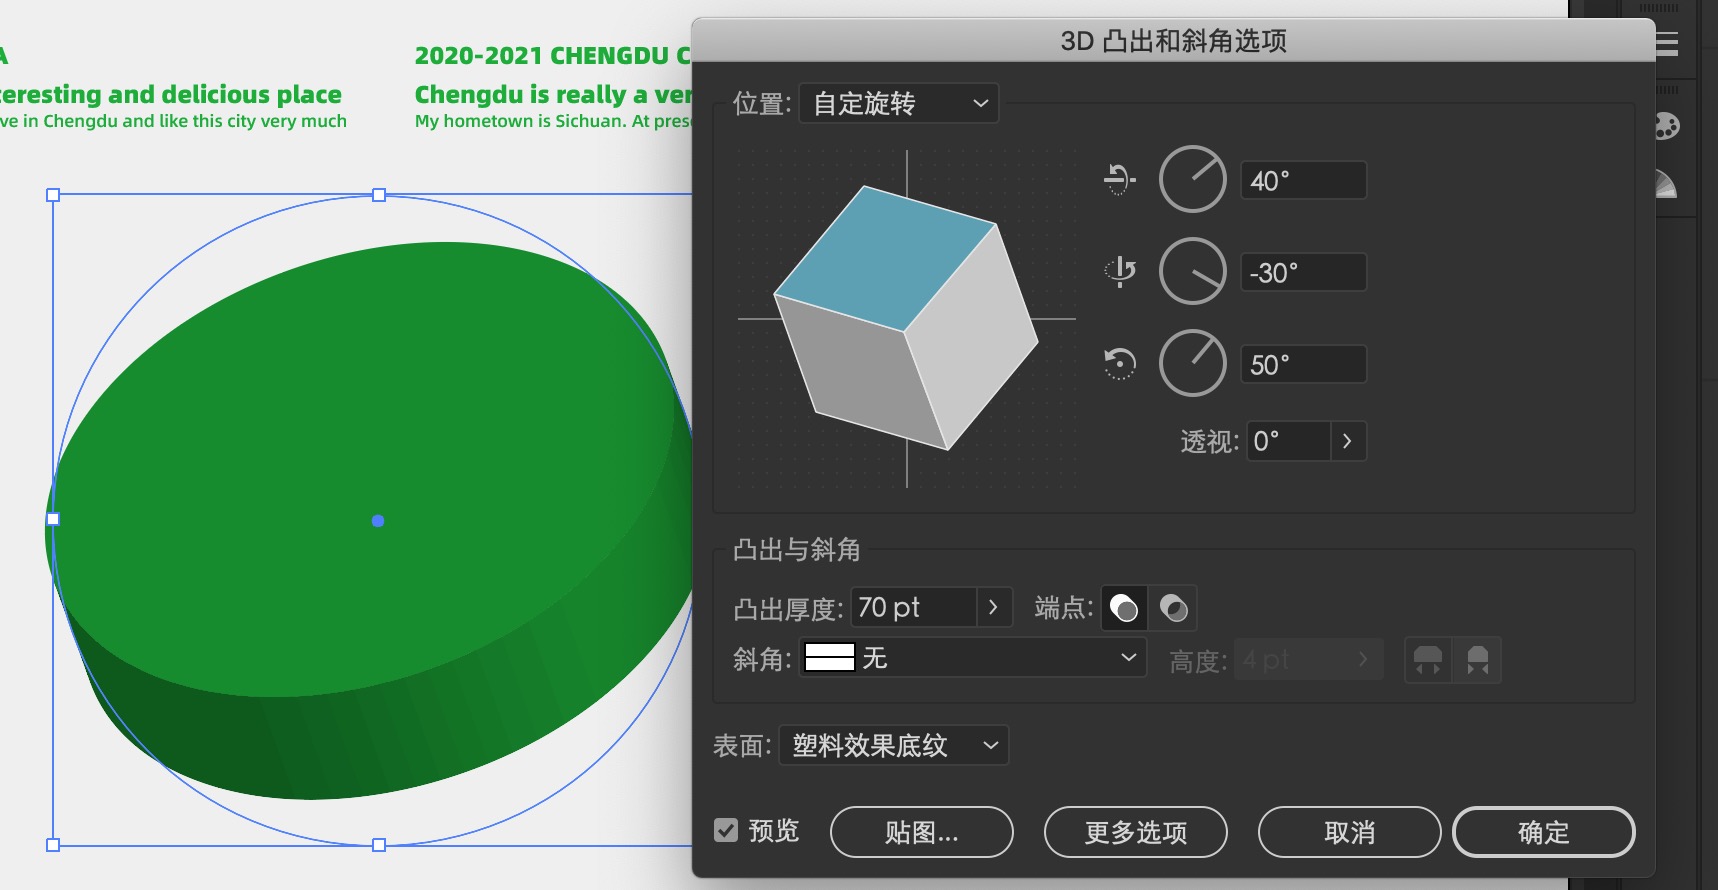Open the 位置 position dropdown
Image resolution: width=1718 pixels, height=890 pixels.
pos(898,103)
